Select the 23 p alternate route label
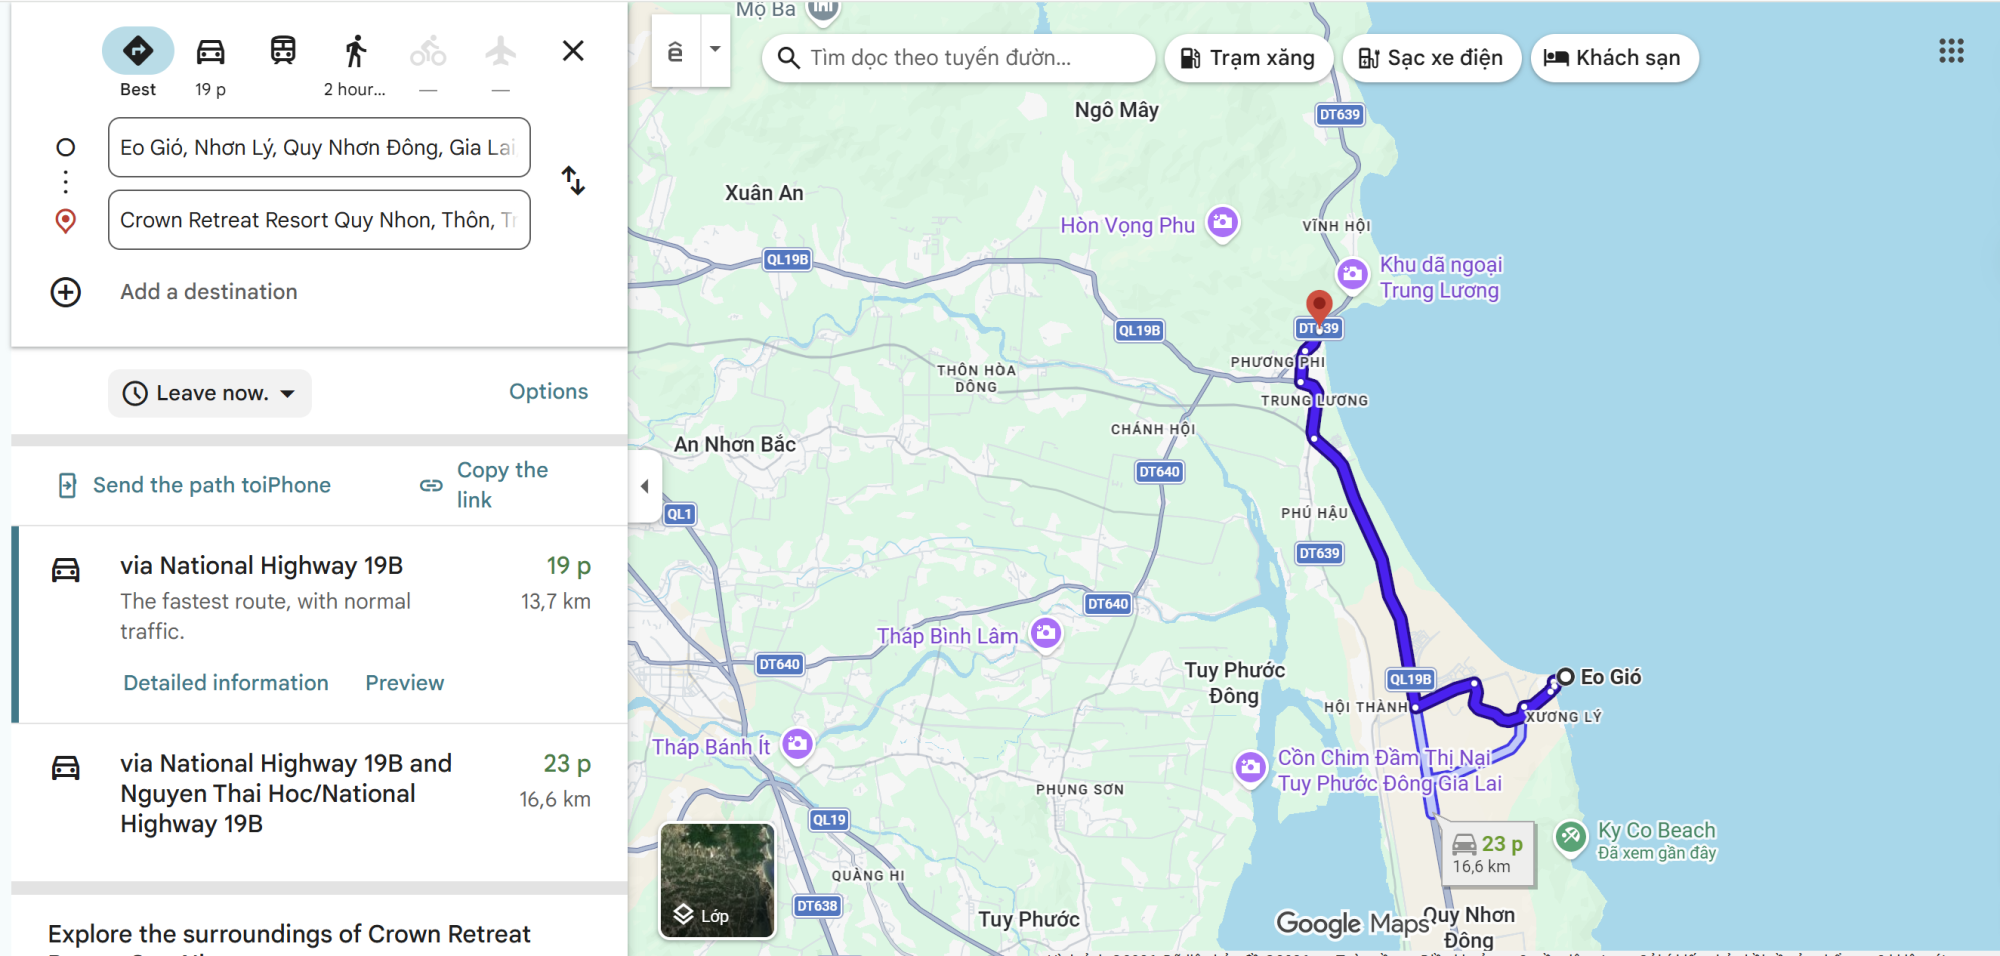Screen dimensions: 2000x956 (1488, 854)
